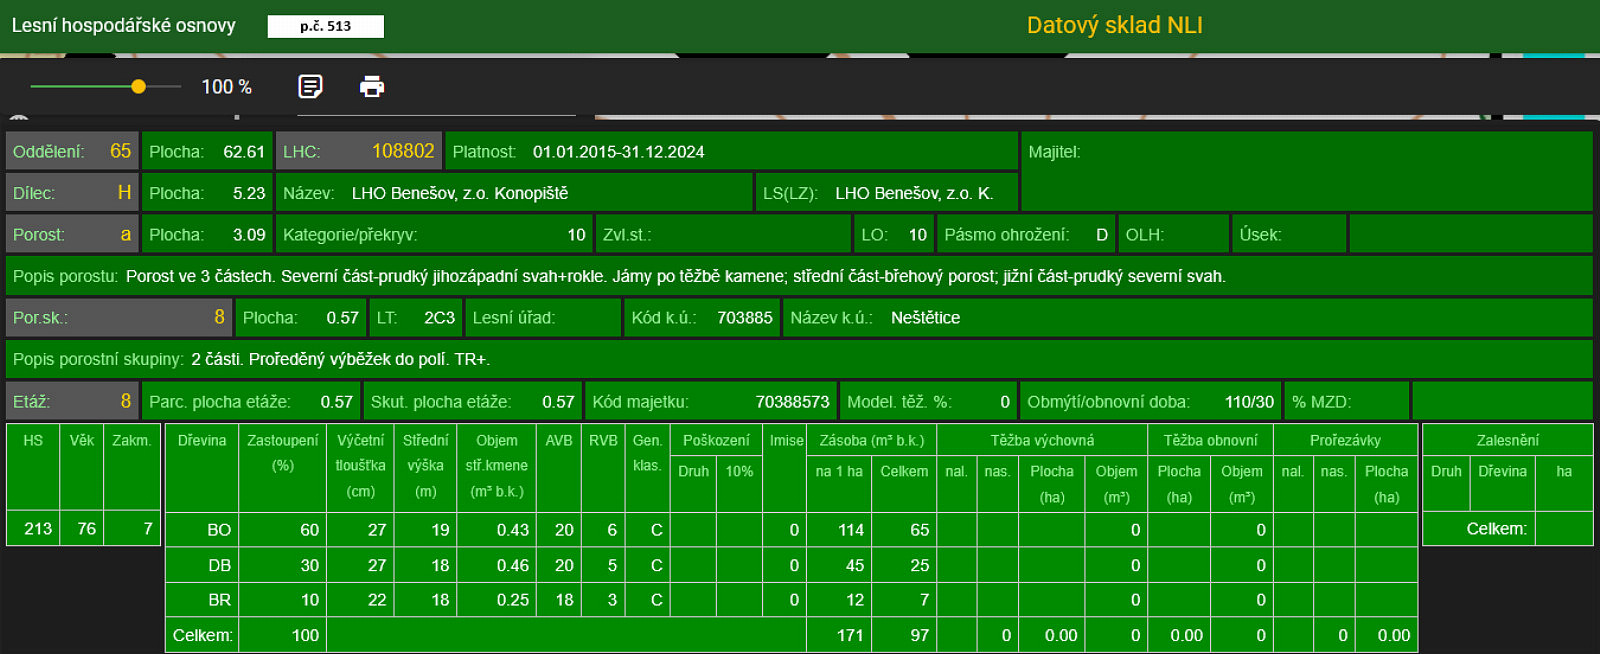Click the Lesní hospodářské osnovy title

(x=124, y=25)
